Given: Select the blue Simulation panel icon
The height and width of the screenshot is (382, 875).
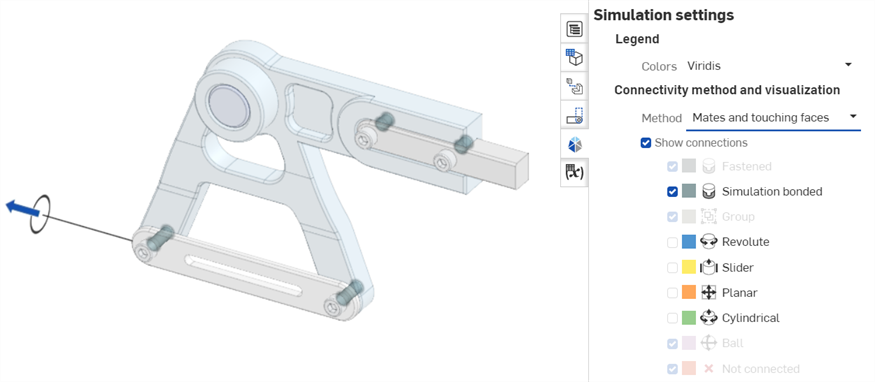Looking at the screenshot, I should [x=574, y=144].
